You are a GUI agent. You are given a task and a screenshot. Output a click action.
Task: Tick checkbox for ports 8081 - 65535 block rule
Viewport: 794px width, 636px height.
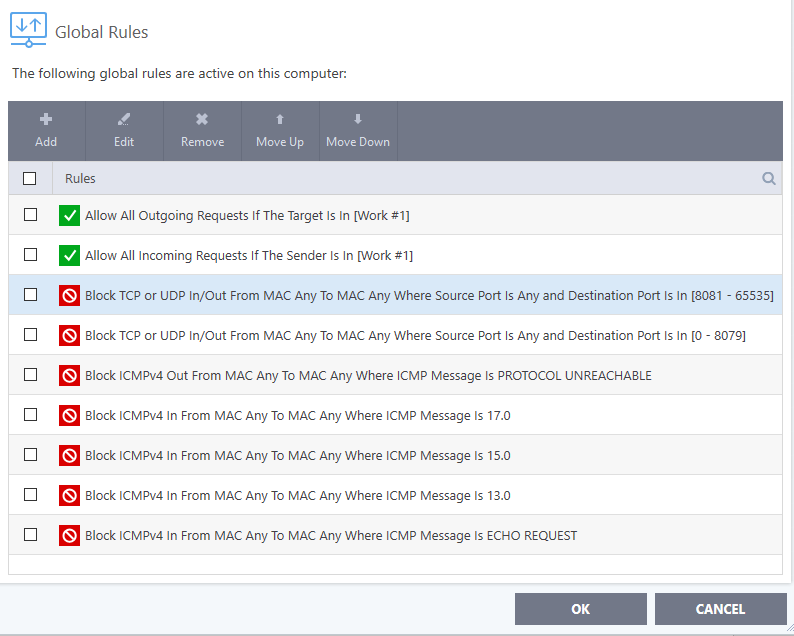[30, 295]
